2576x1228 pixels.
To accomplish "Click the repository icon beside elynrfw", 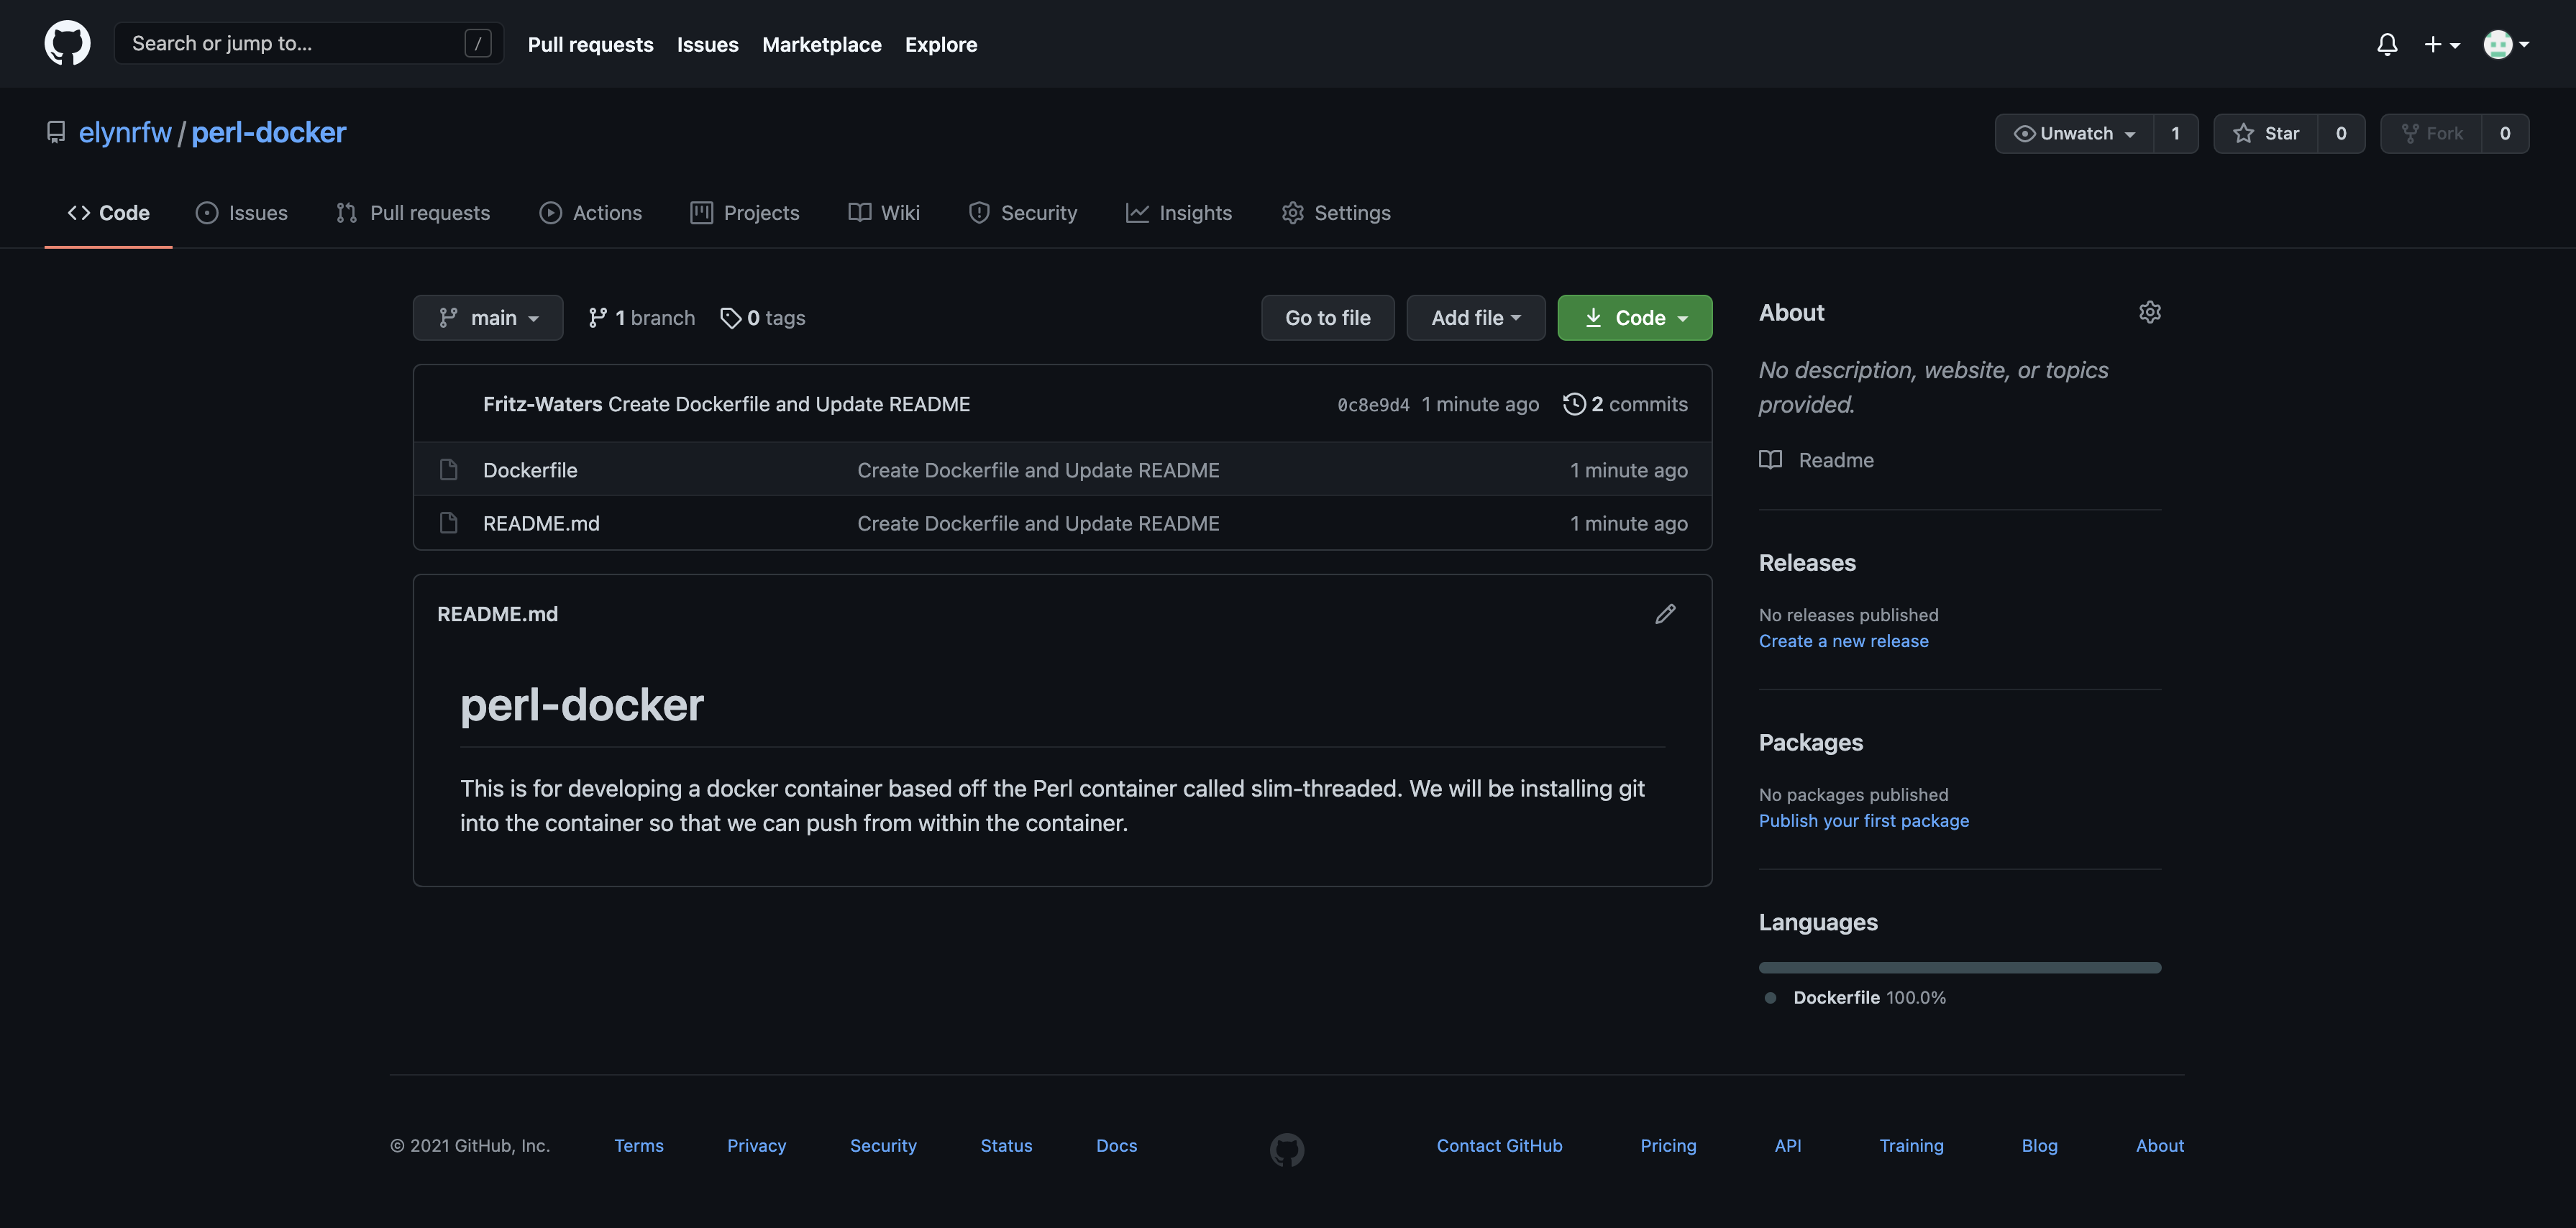I will tap(56, 132).
